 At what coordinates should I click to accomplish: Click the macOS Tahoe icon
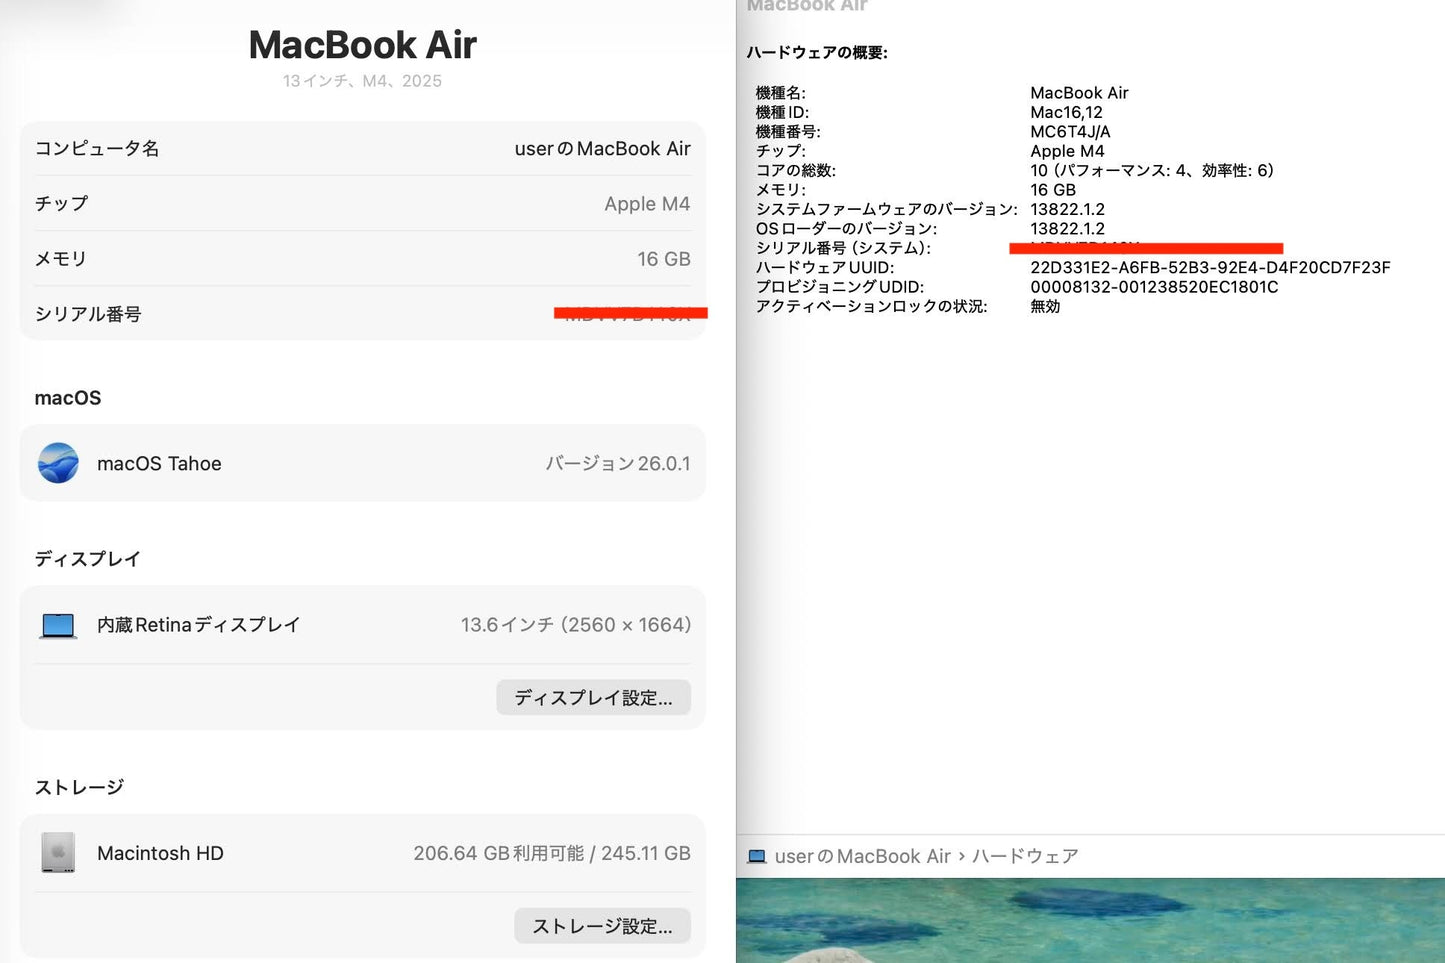58,463
